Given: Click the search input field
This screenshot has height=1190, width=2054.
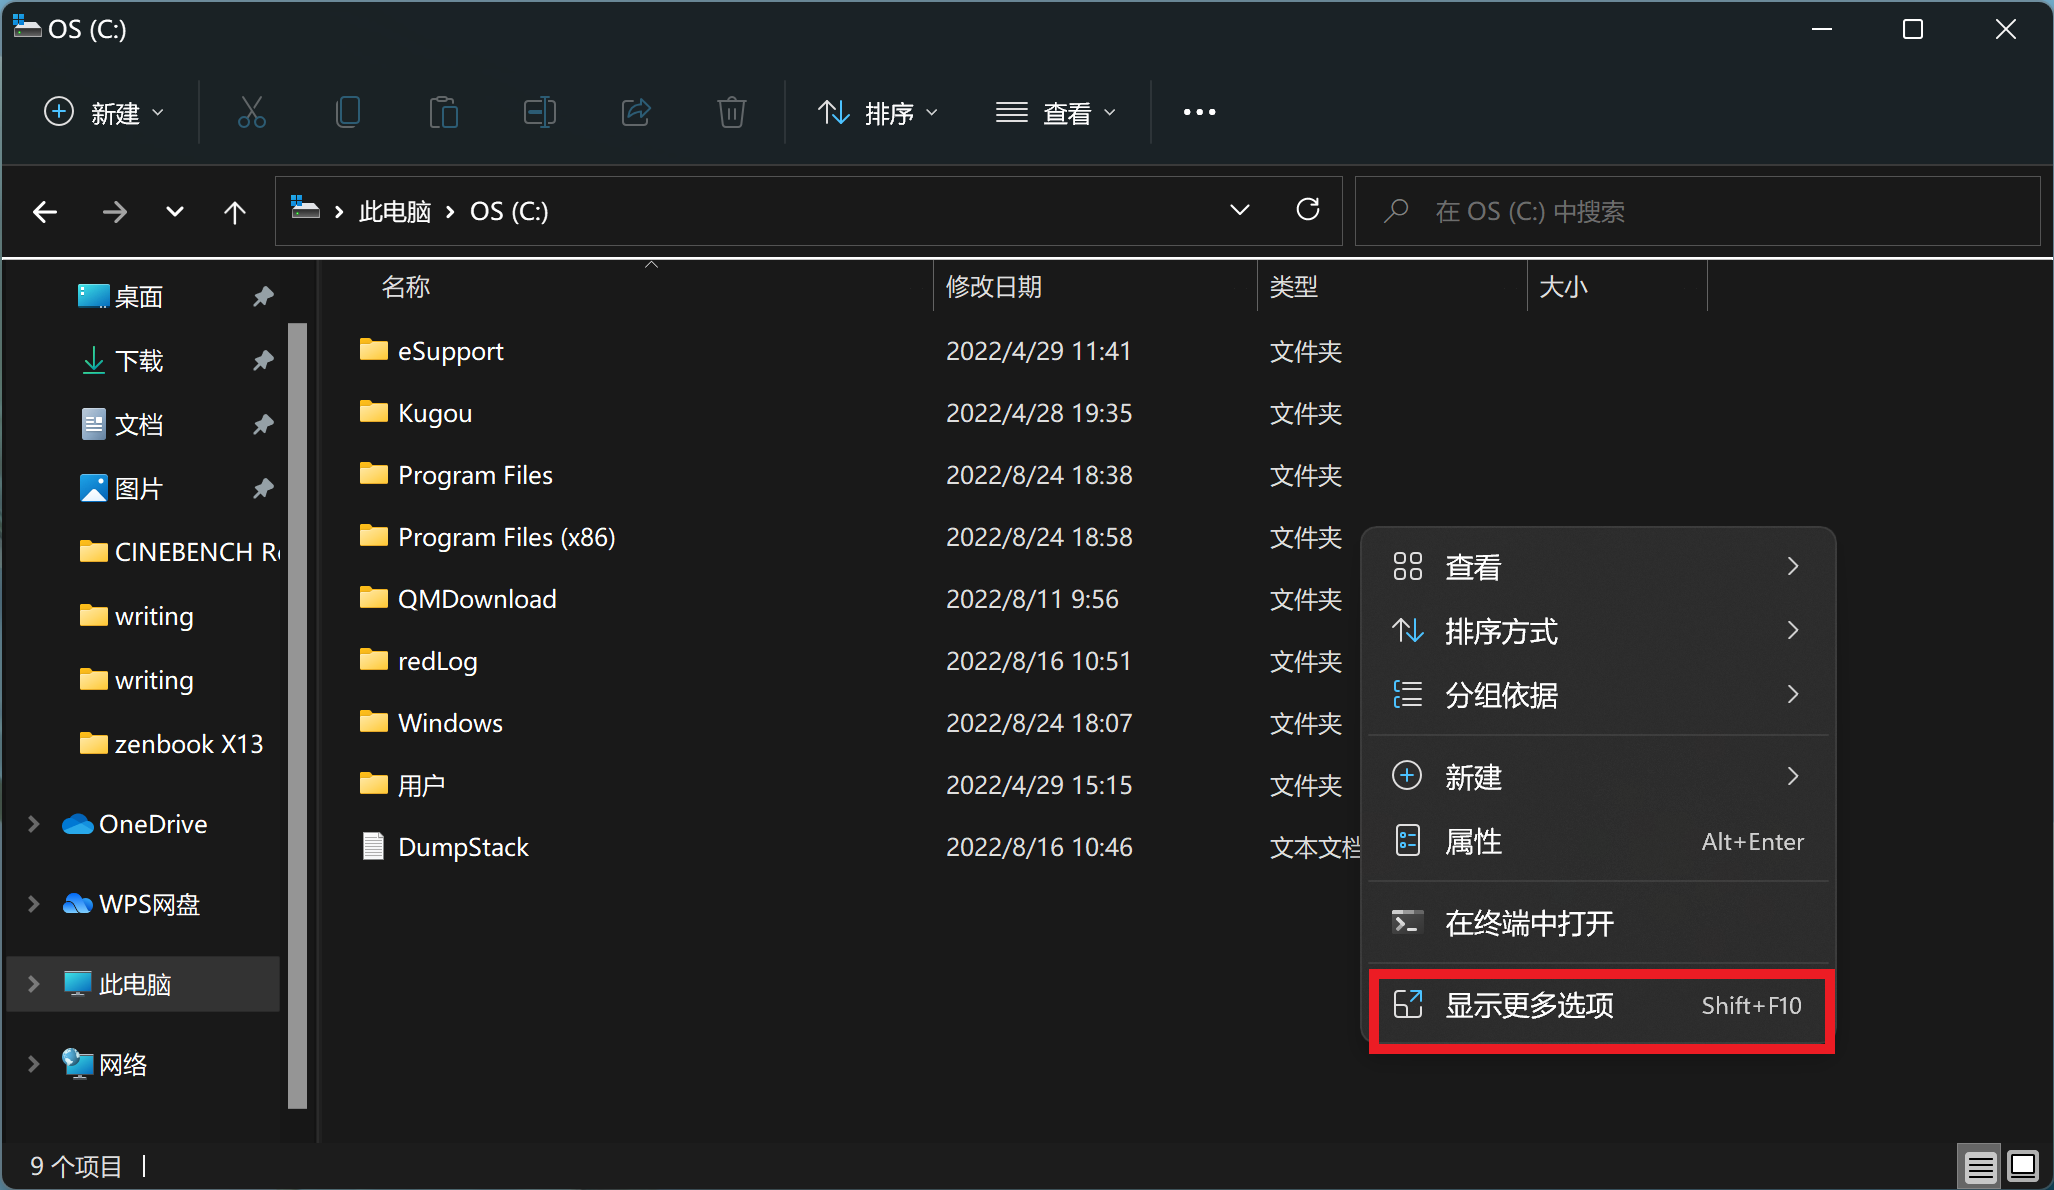Looking at the screenshot, I should [1694, 211].
